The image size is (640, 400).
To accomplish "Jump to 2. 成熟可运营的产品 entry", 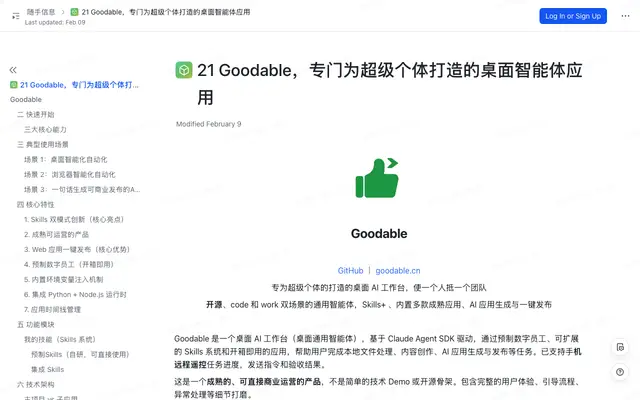I will click(x=56, y=235).
